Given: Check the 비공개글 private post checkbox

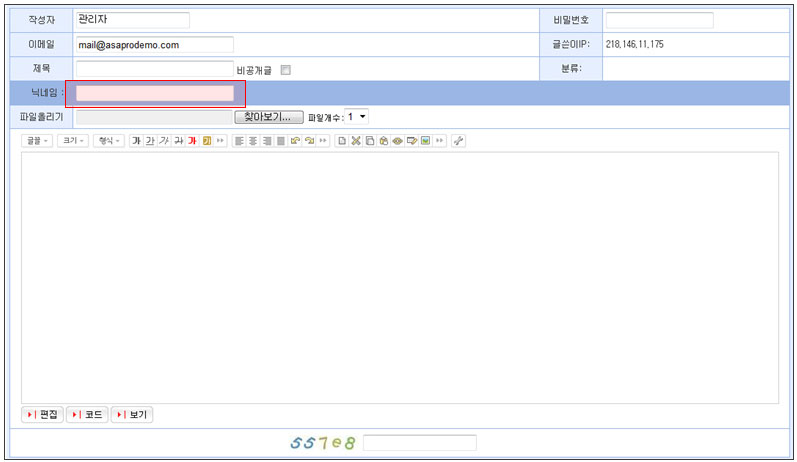Looking at the screenshot, I should 286,70.
